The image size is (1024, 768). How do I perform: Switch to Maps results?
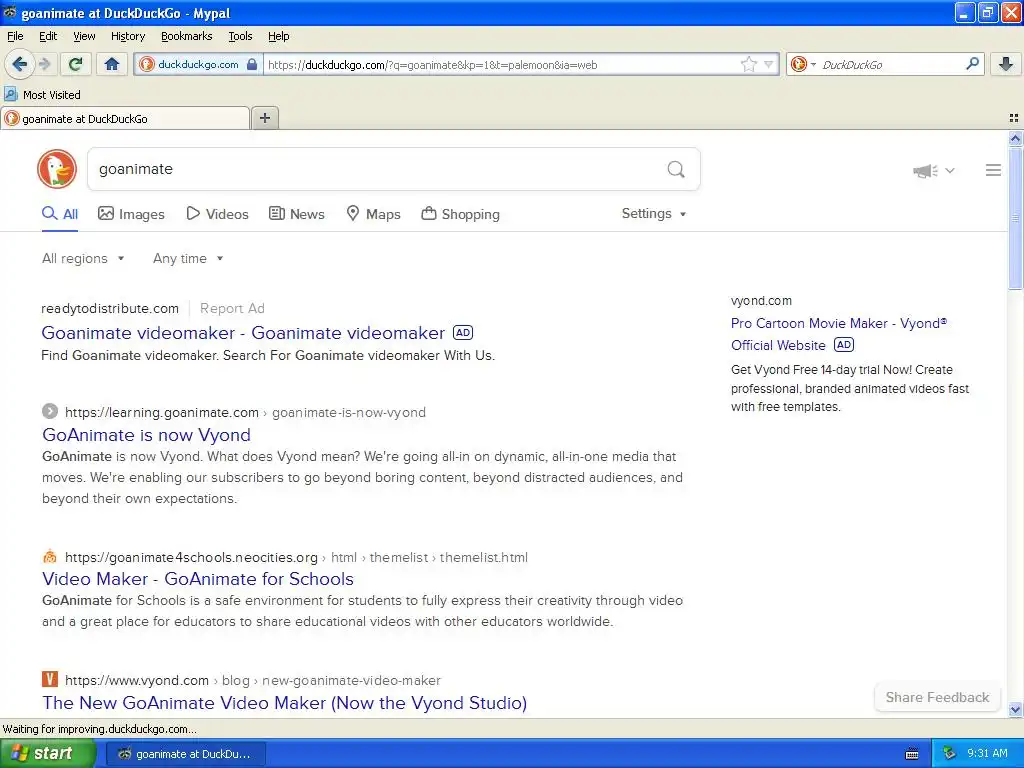(x=374, y=214)
